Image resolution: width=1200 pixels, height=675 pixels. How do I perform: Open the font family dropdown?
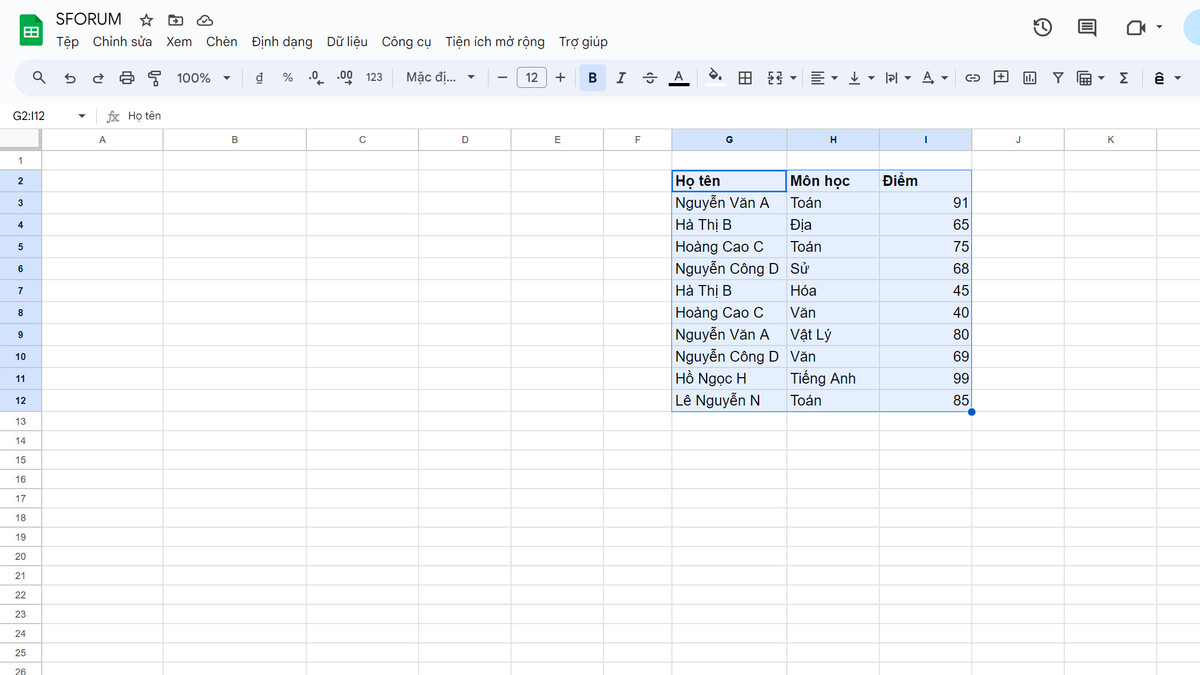coord(441,78)
